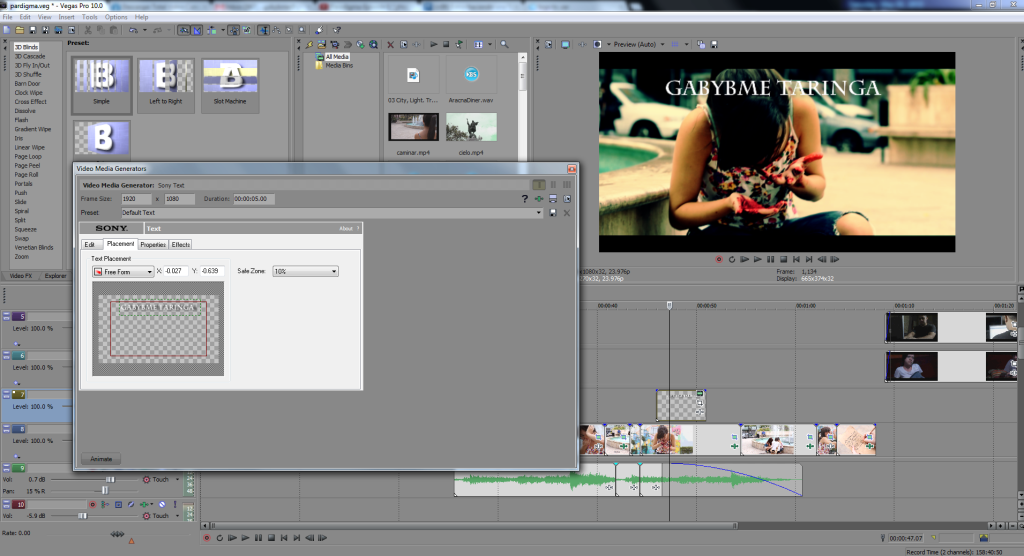The image size is (1024, 556).
Task: Select the Cross Effect transition in the list
Action: pos(31,102)
